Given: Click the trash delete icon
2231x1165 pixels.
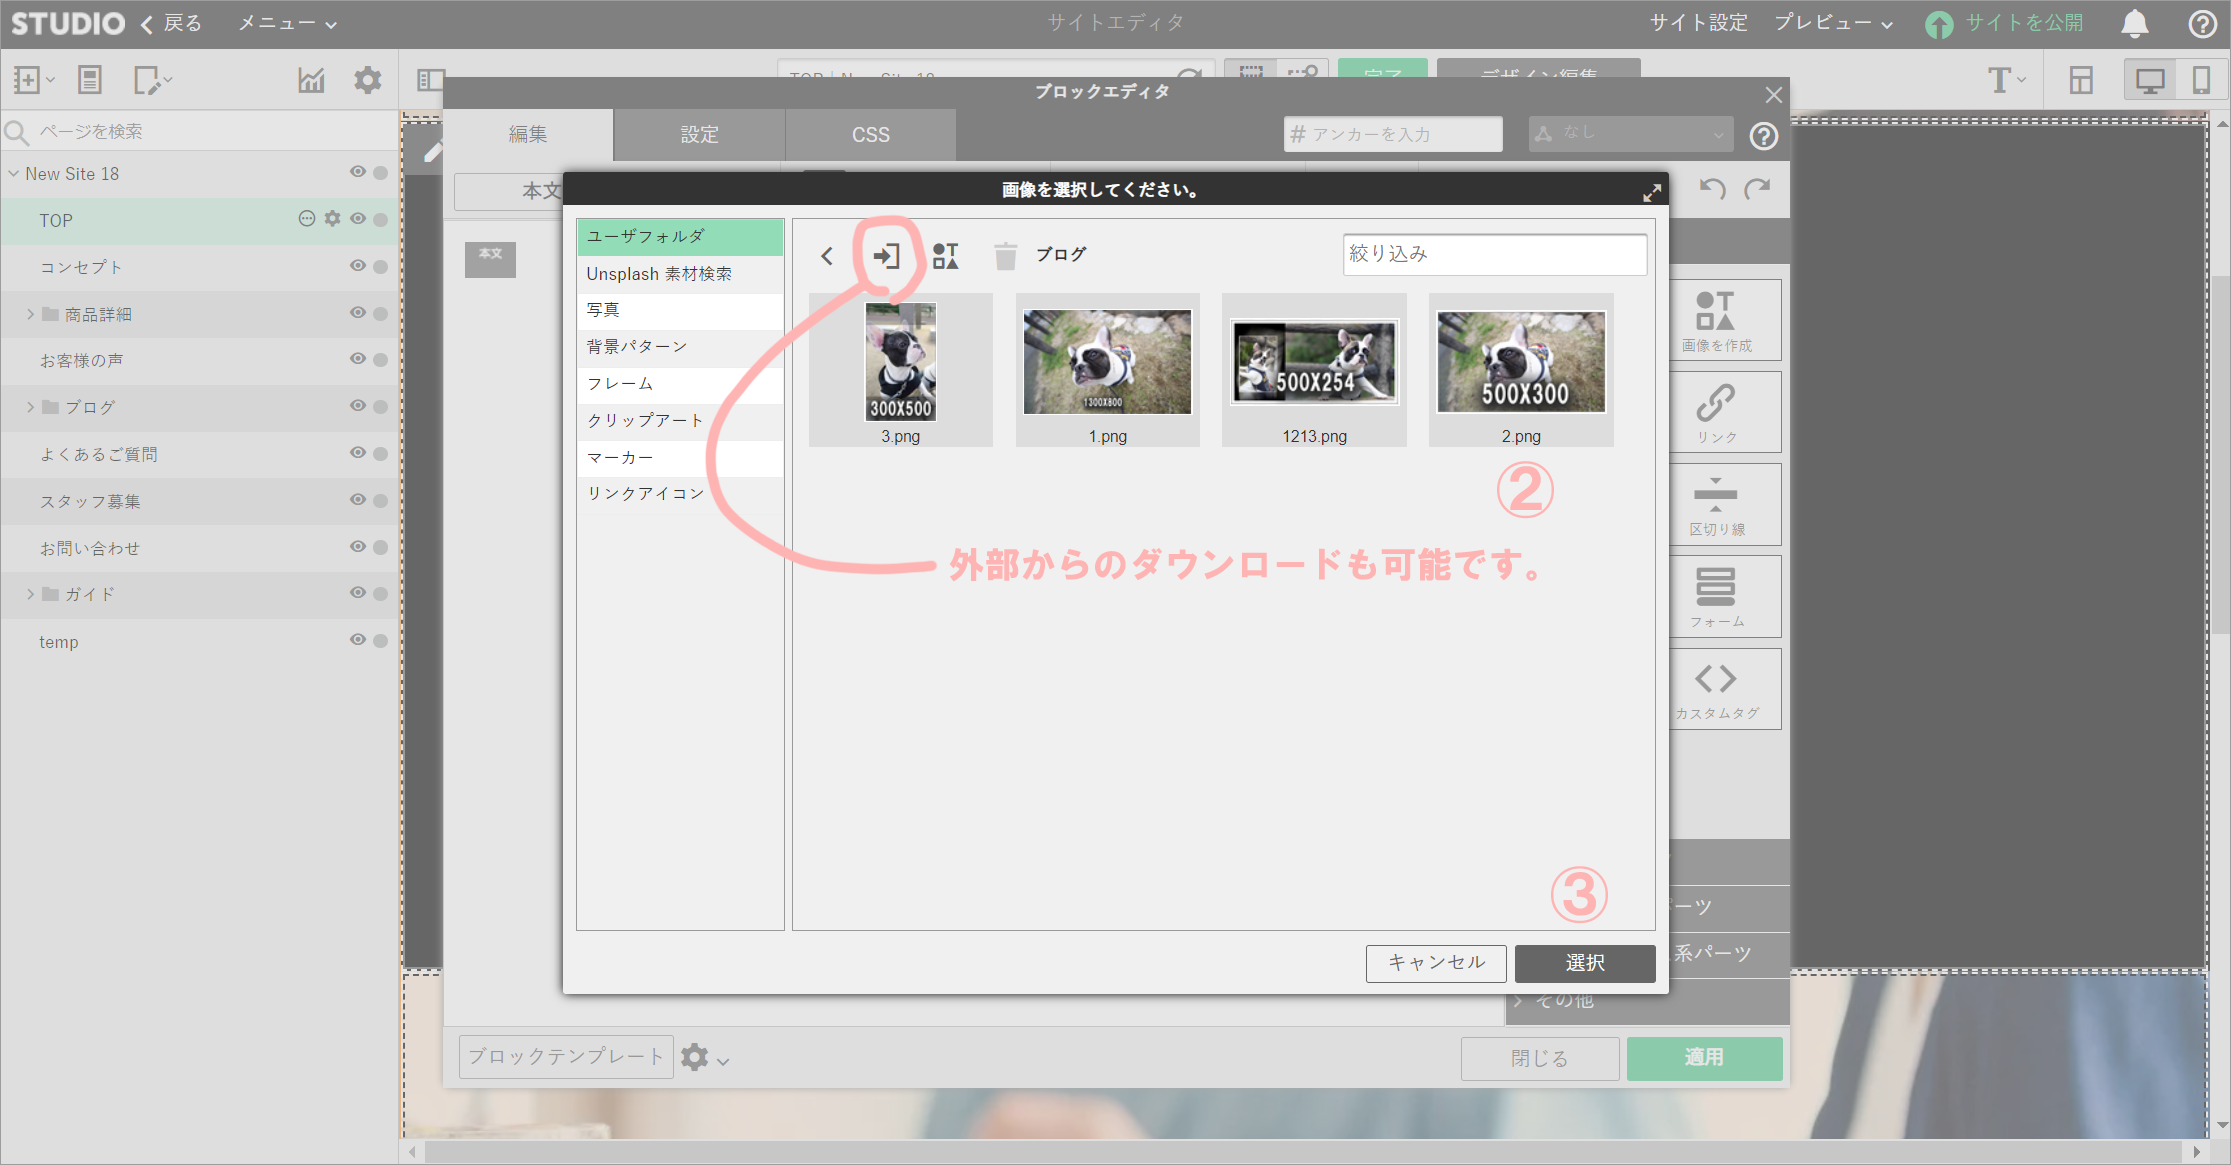Looking at the screenshot, I should [1005, 257].
